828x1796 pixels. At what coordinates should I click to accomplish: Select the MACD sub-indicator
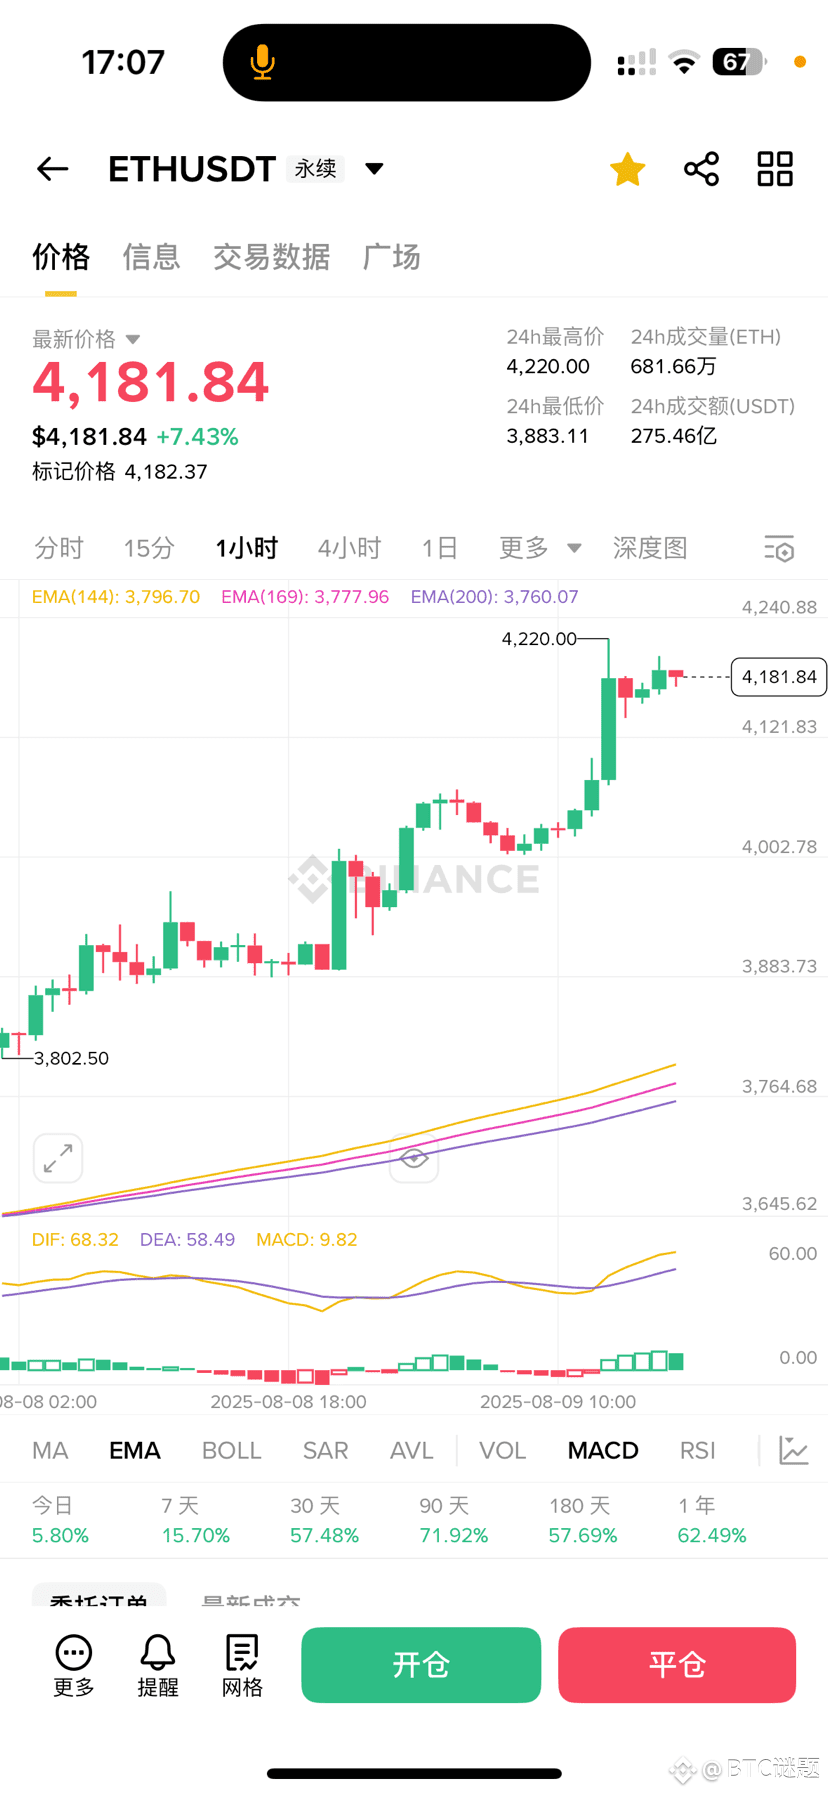click(x=603, y=1450)
